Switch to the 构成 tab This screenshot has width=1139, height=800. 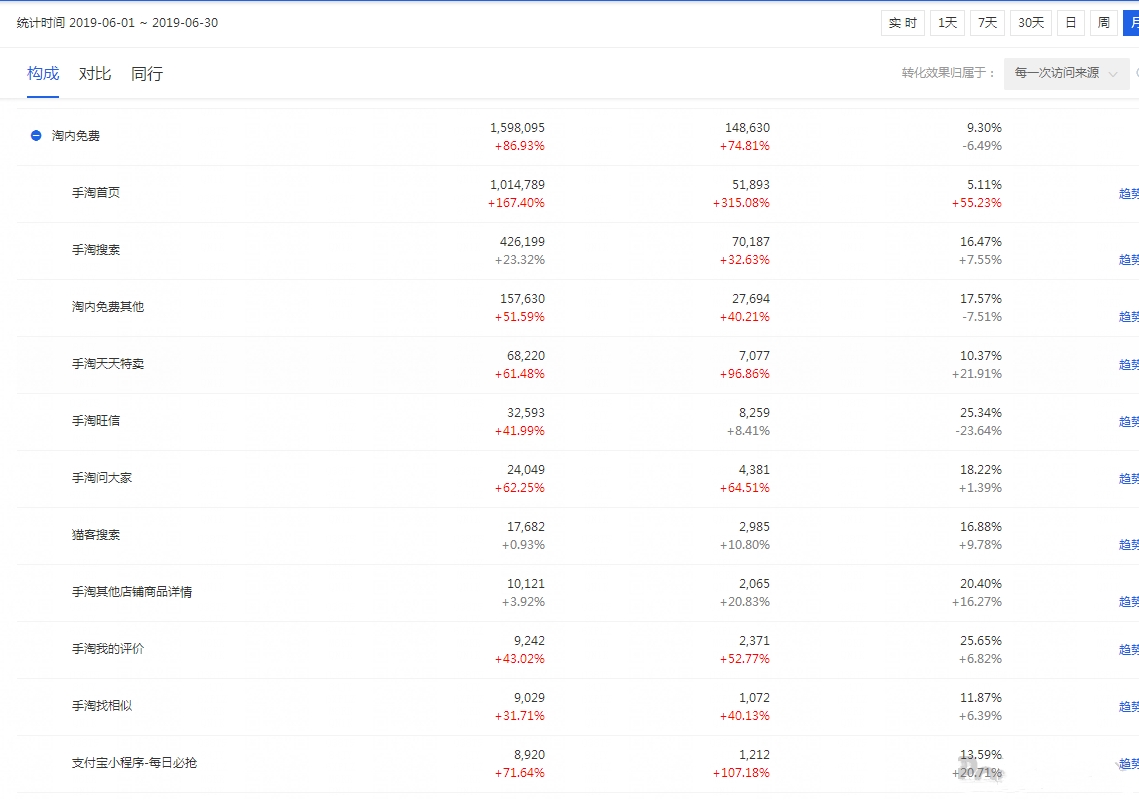43,74
